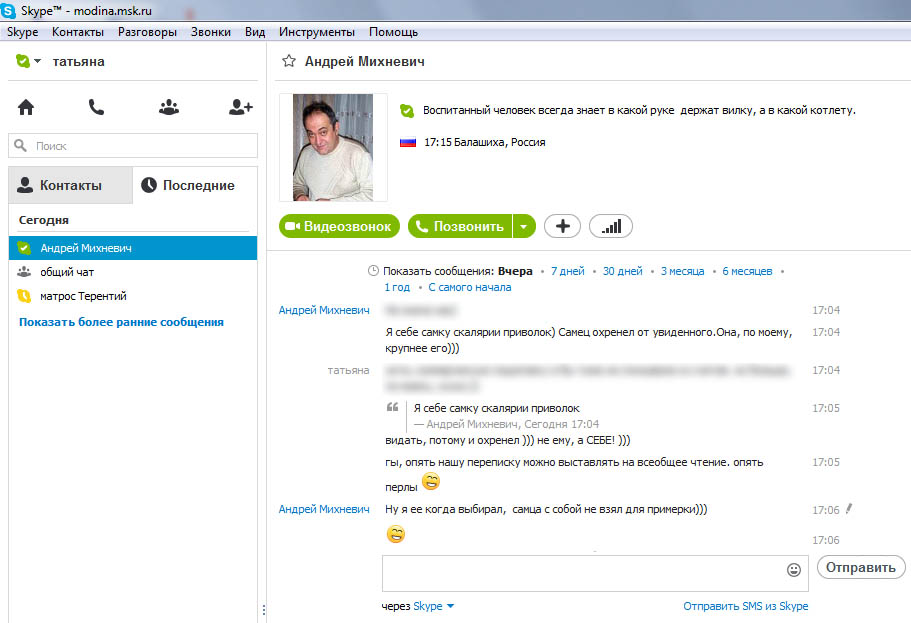
Task: Click the Отправить send button
Action: pos(860,567)
